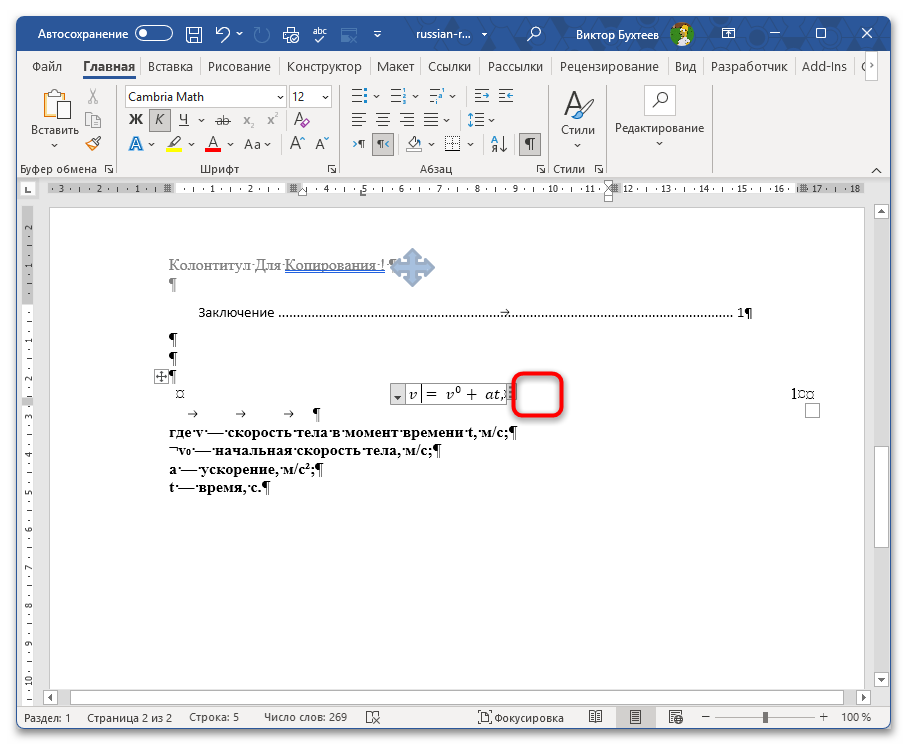Toggle bold formatting Ж
Viewport: 907px width, 745px height.
[x=135, y=120]
